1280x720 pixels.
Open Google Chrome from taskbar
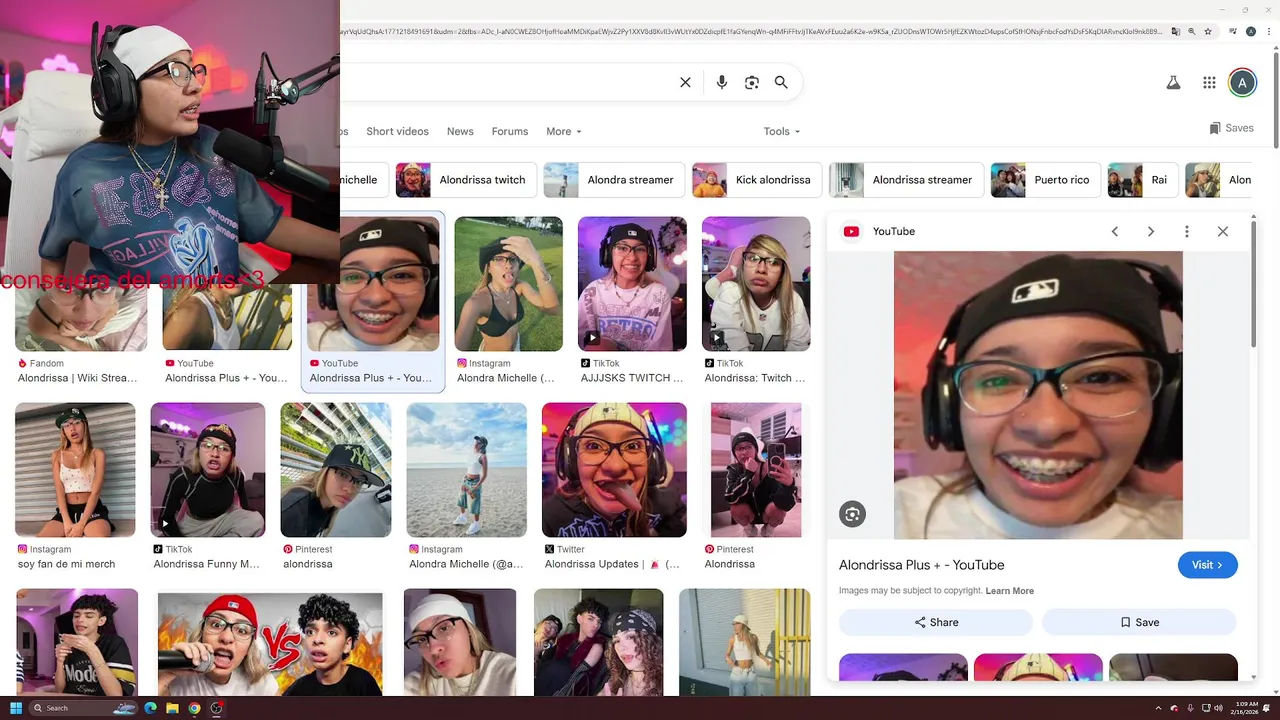pyautogui.click(x=194, y=708)
